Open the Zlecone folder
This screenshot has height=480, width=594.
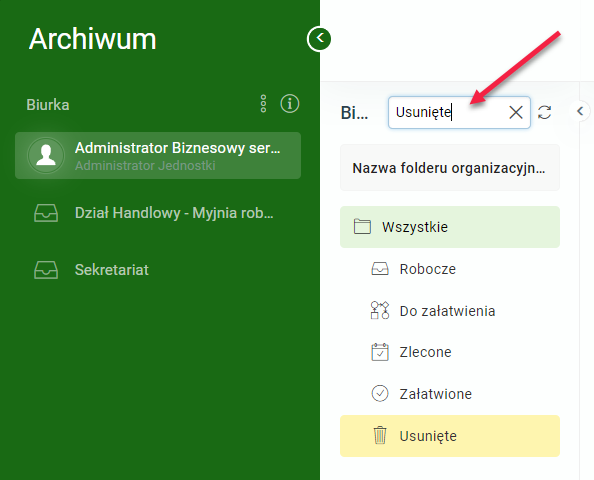450,352
